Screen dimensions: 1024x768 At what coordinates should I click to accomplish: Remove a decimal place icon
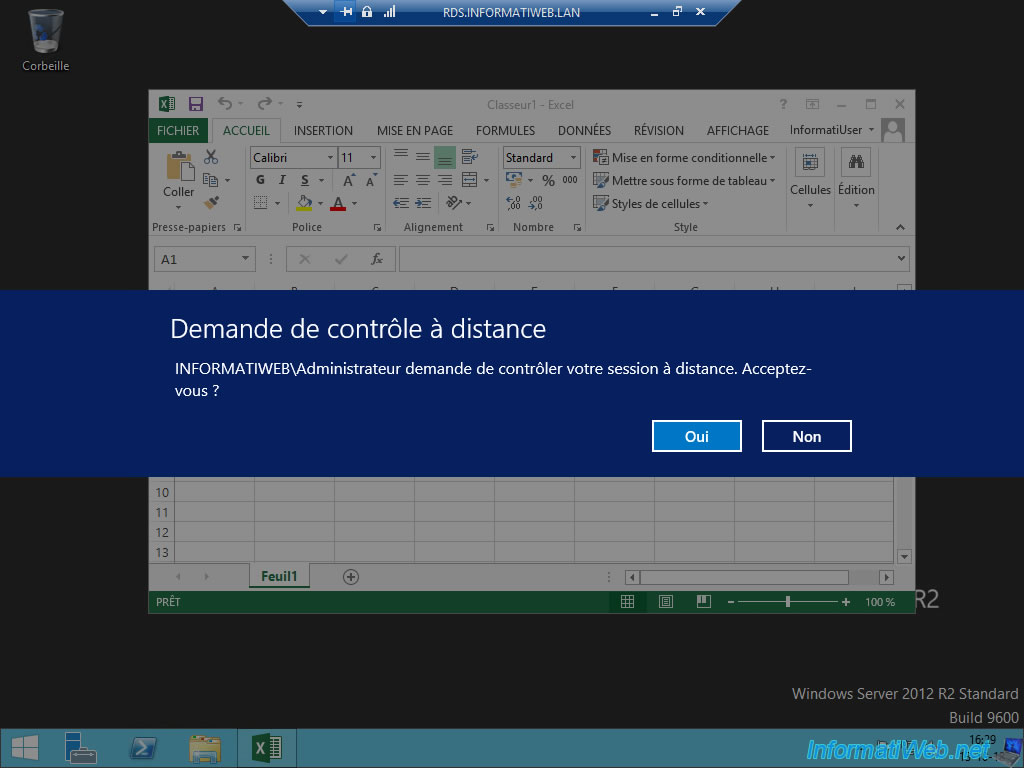(536, 203)
